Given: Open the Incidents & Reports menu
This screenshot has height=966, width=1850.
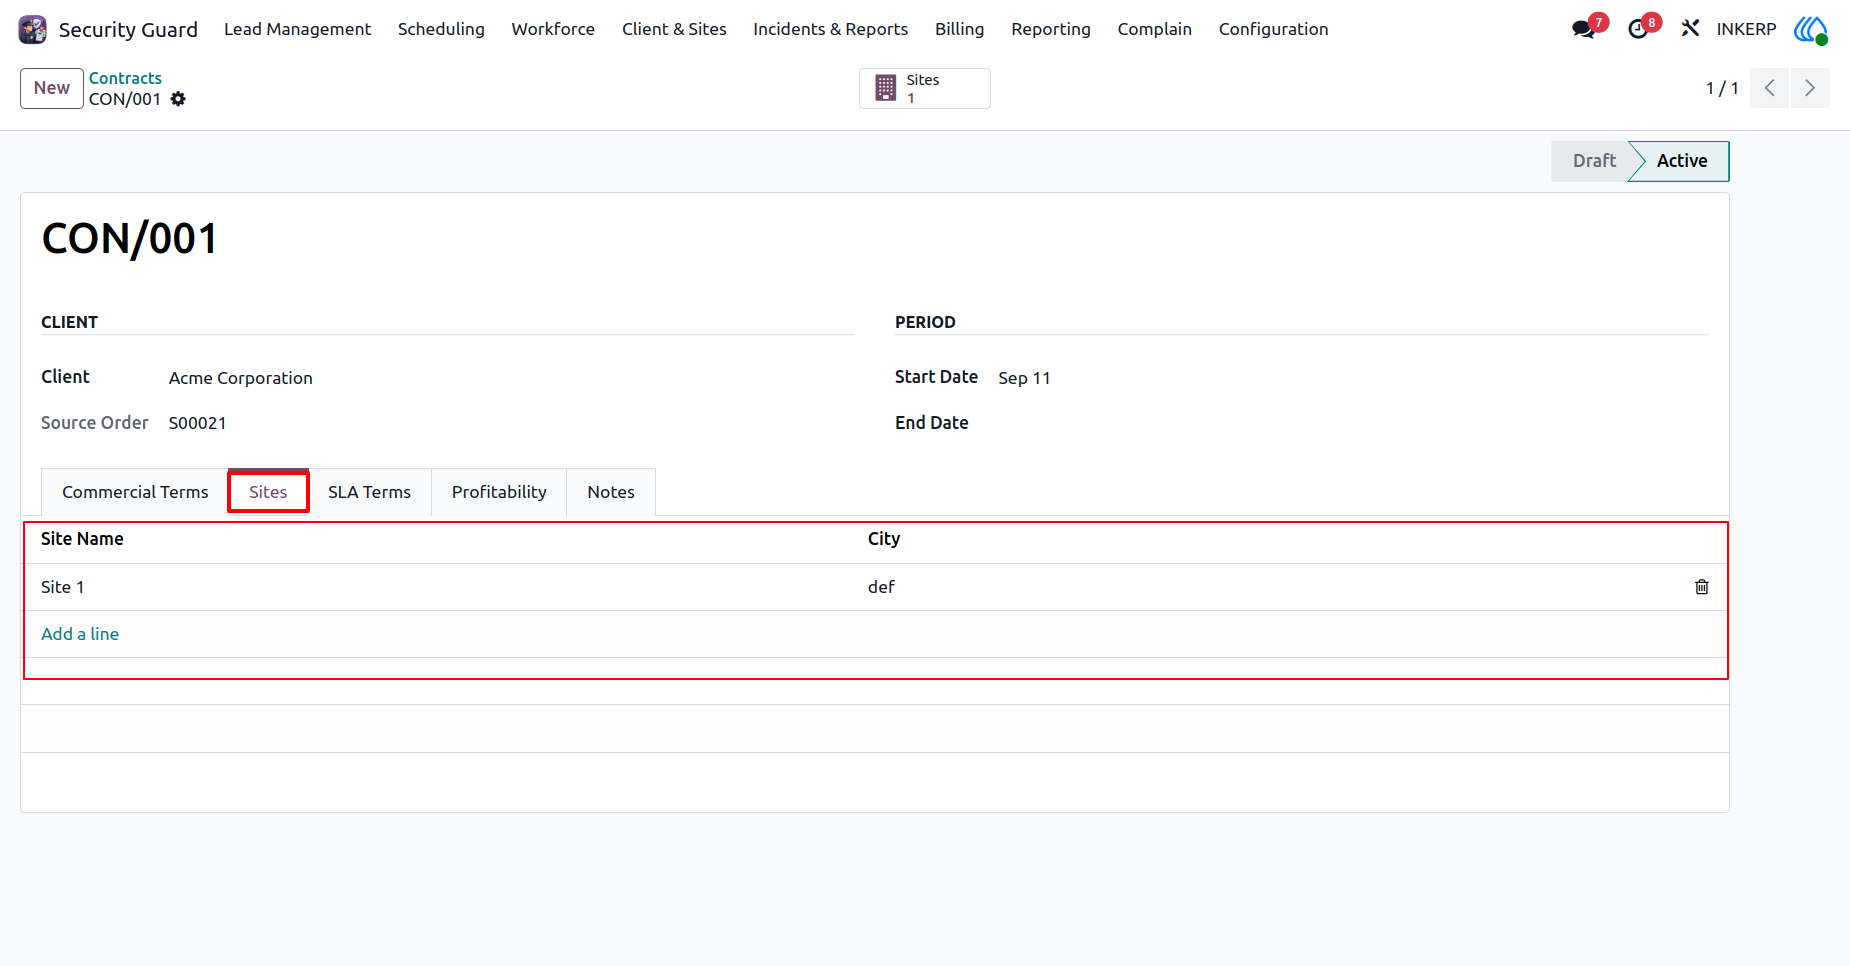Looking at the screenshot, I should (x=830, y=29).
